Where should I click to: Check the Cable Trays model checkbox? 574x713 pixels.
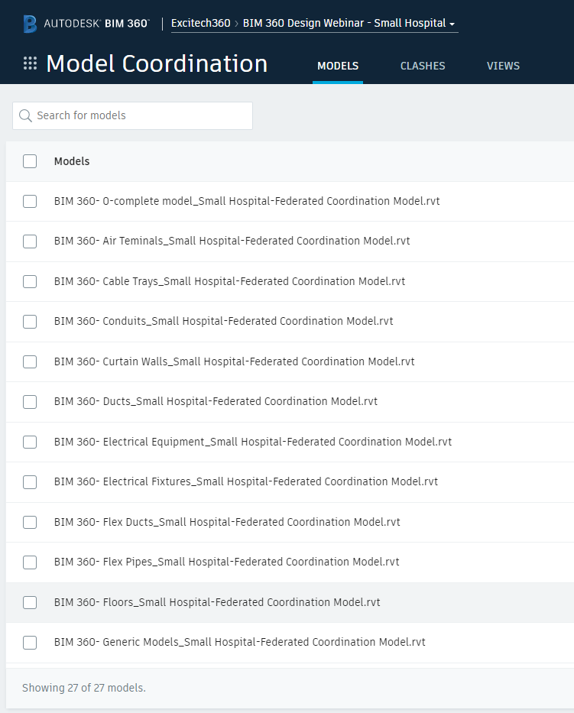30,281
